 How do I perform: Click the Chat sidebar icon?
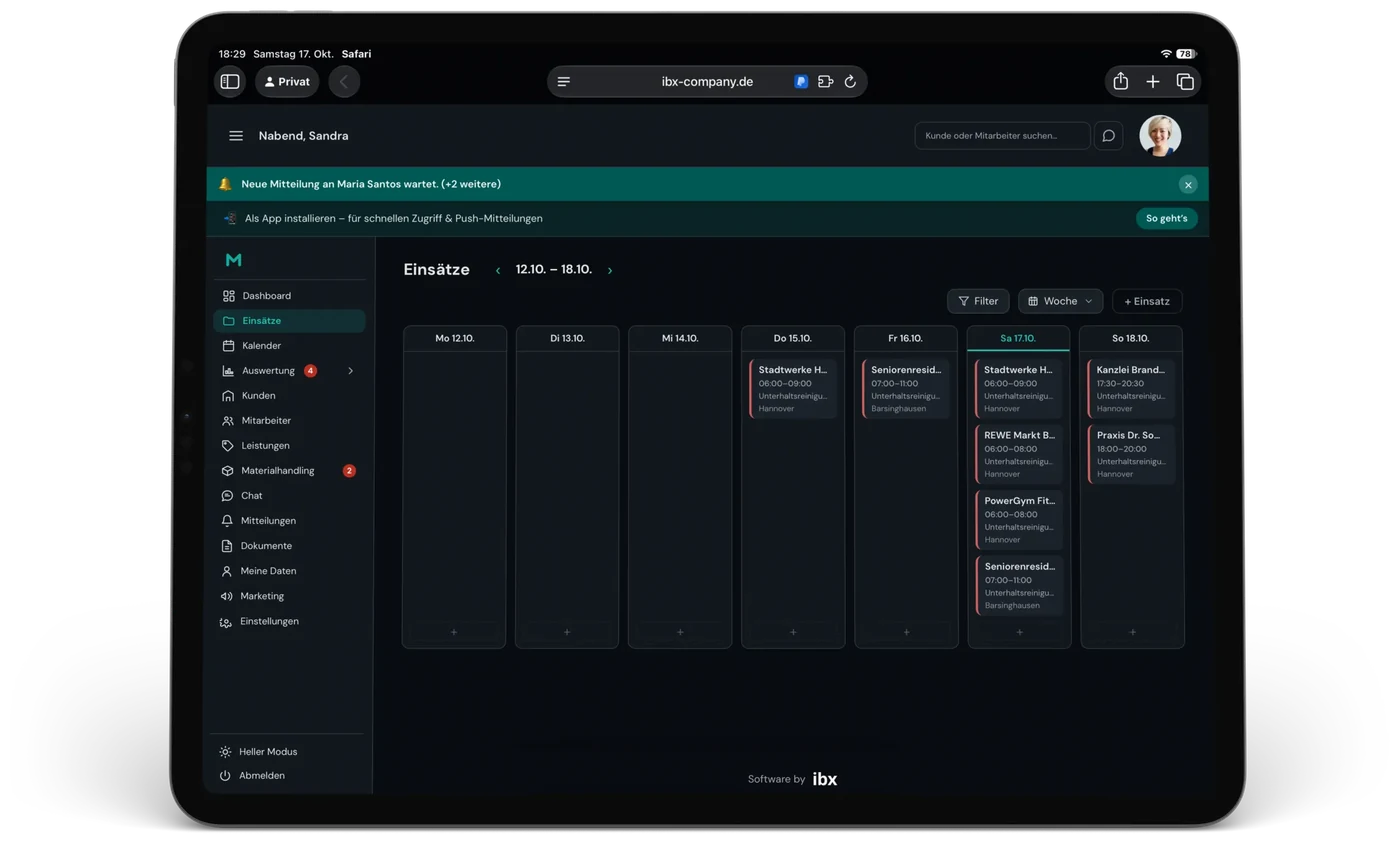click(x=227, y=496)
